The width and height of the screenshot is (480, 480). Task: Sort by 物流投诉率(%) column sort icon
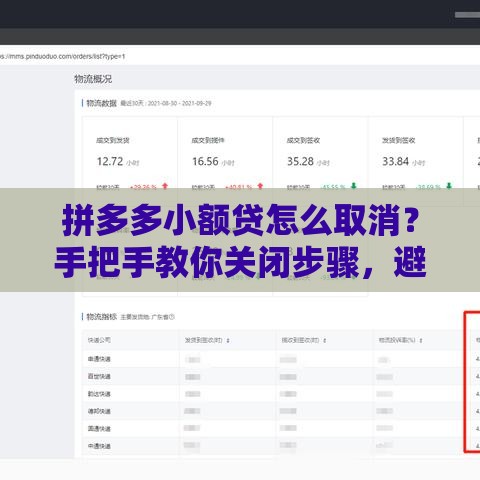pos(421,340)
